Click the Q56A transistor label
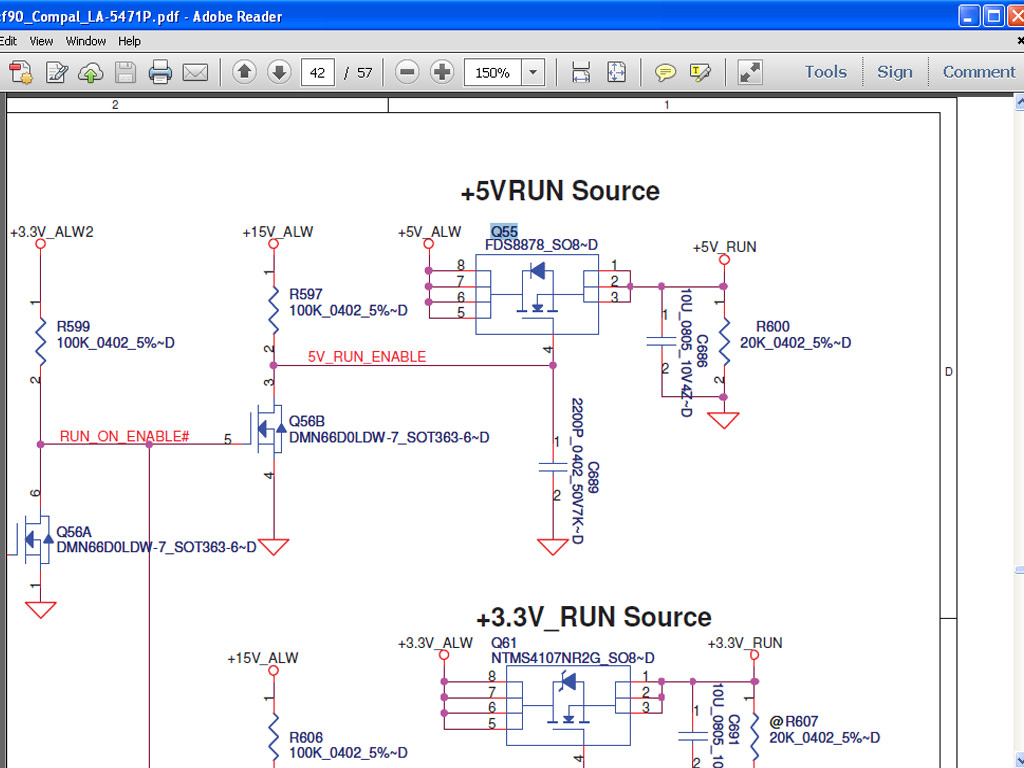Screen dimensions: 1024x768 click(x=74, y=532)
